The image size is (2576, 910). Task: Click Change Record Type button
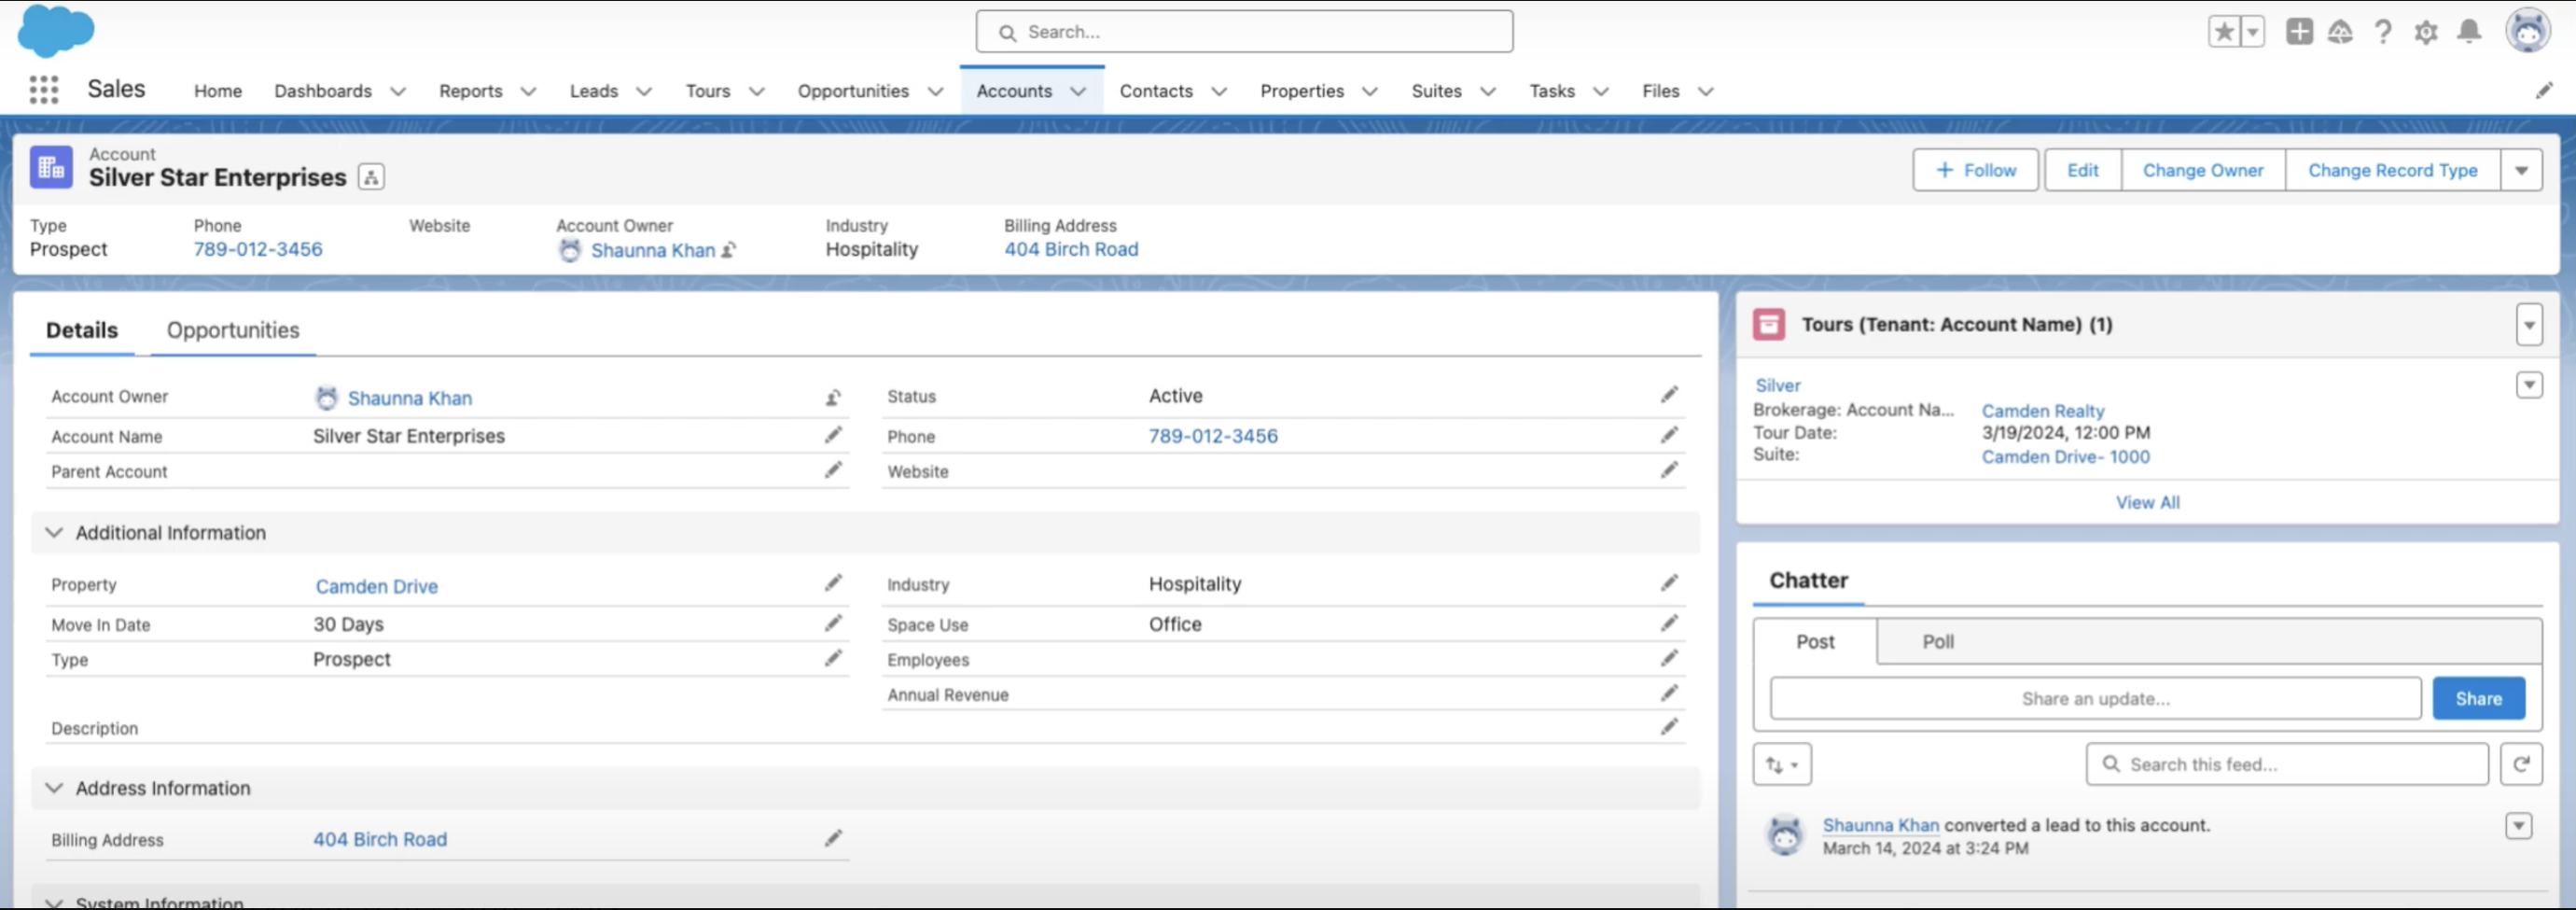click(2392, 170)
